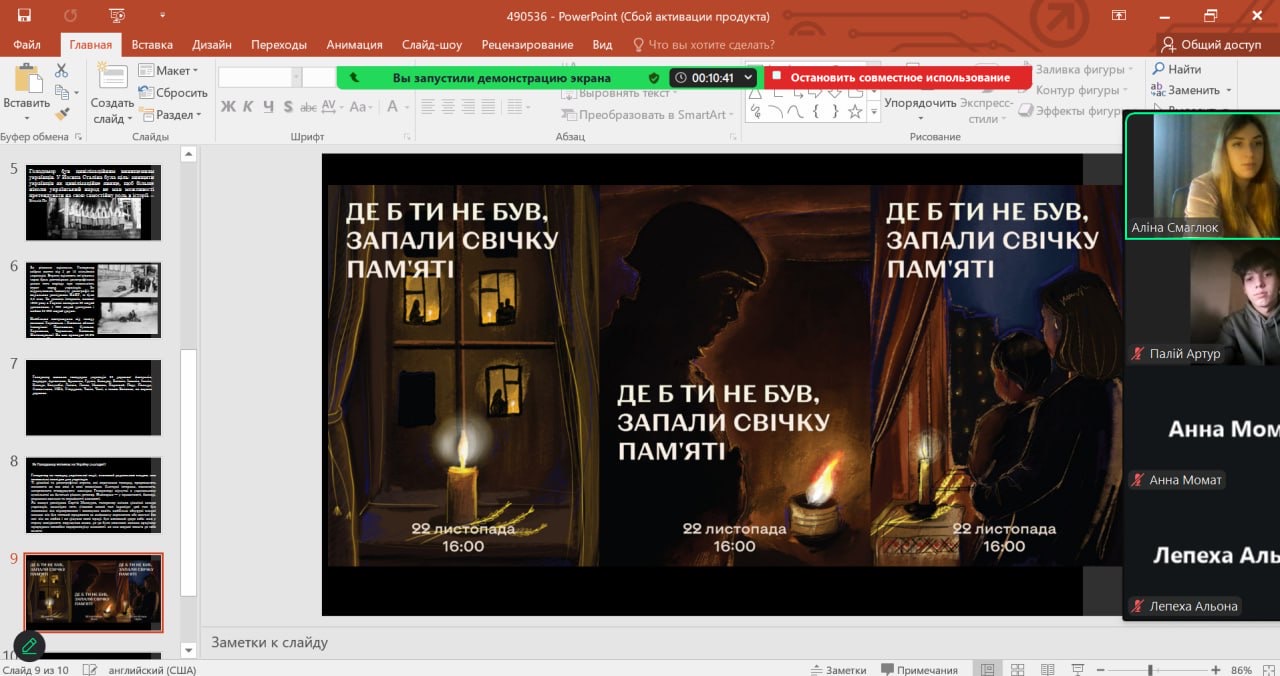This screenshot has width=1280, height=676.
Task: Open Reading view from the status bar
Action: 1046,670
